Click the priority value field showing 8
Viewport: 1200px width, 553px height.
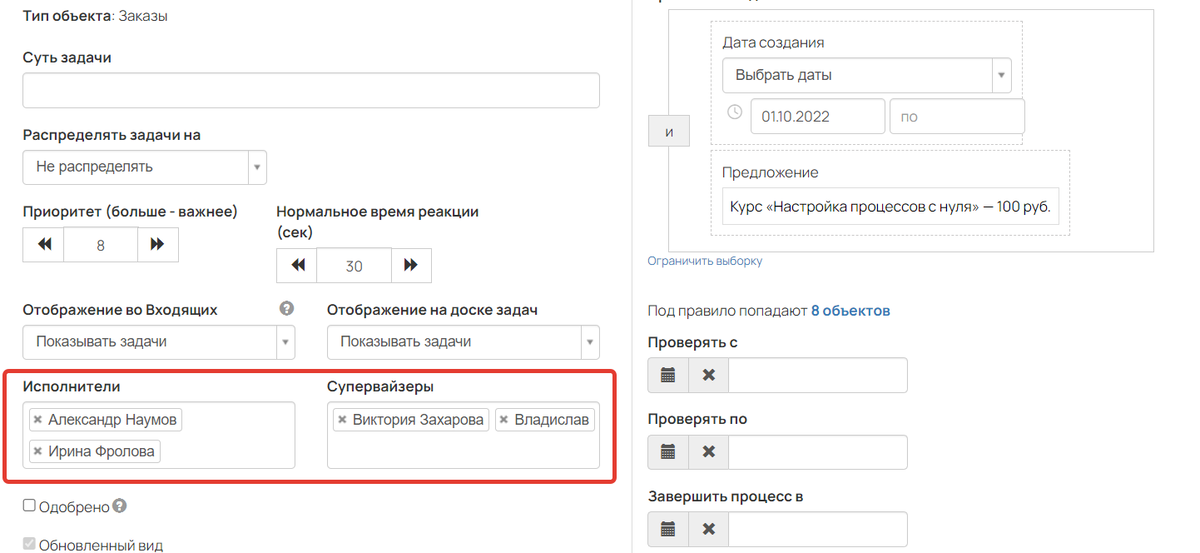[100, 245]
